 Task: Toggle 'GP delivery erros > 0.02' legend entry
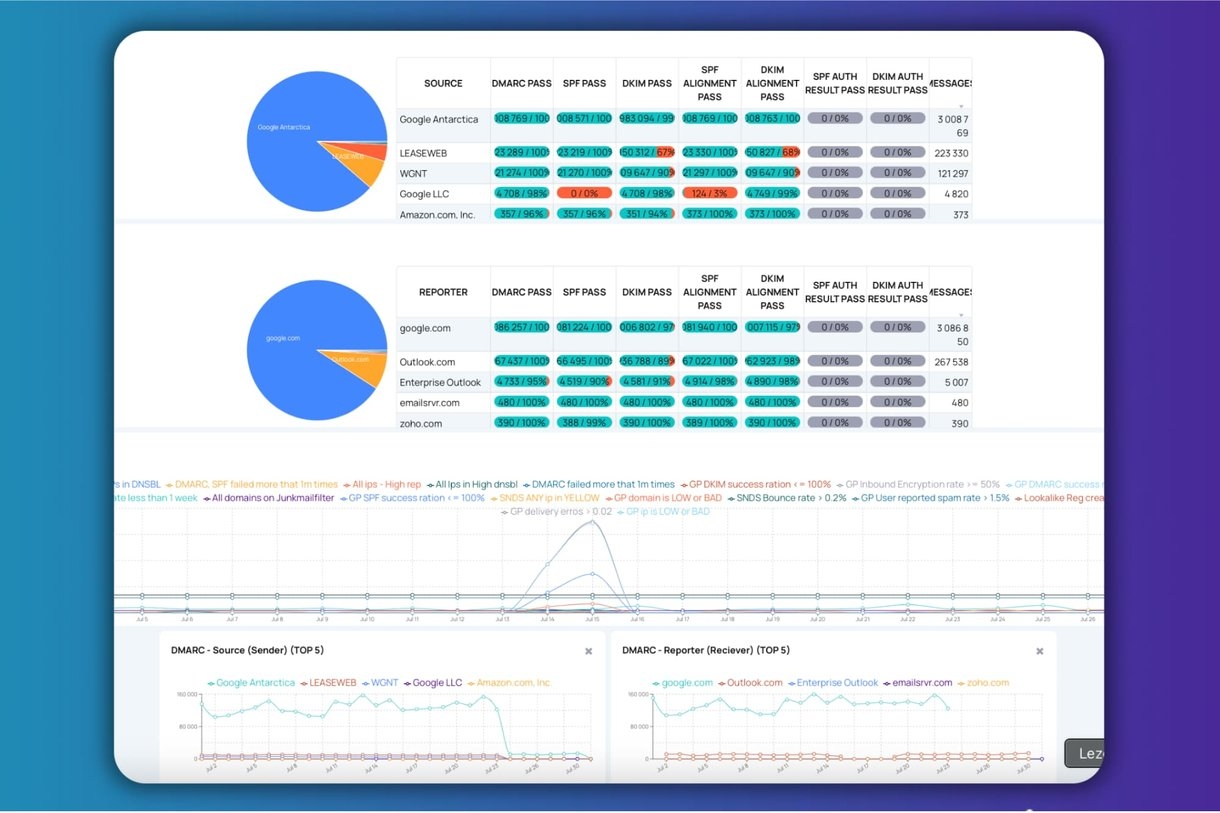(556, 512)
